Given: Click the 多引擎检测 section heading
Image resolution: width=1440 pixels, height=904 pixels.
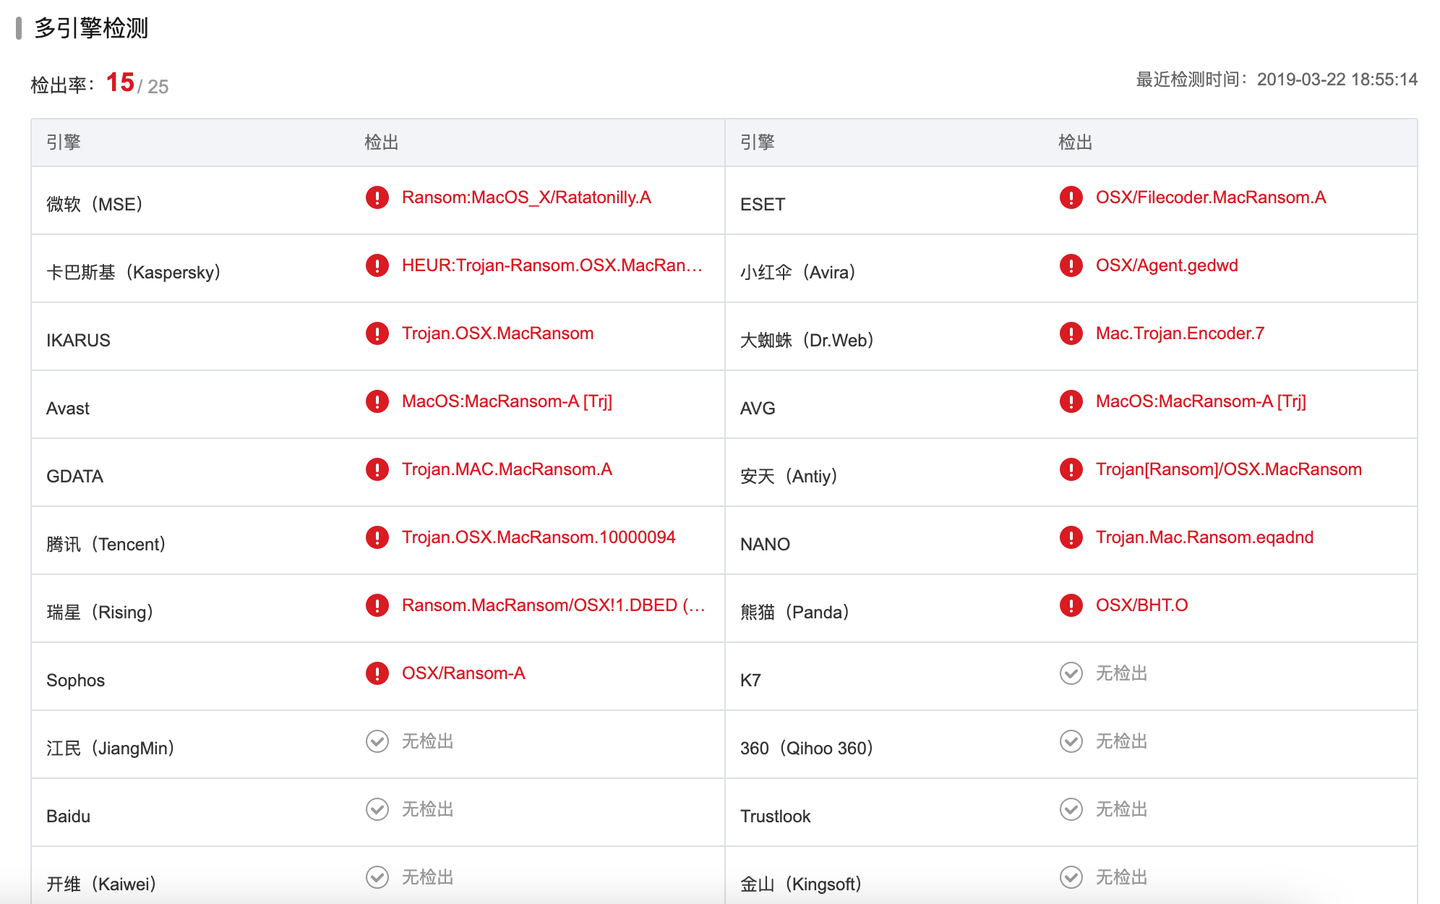Looking at the screenshot, I should coord(91,28).
